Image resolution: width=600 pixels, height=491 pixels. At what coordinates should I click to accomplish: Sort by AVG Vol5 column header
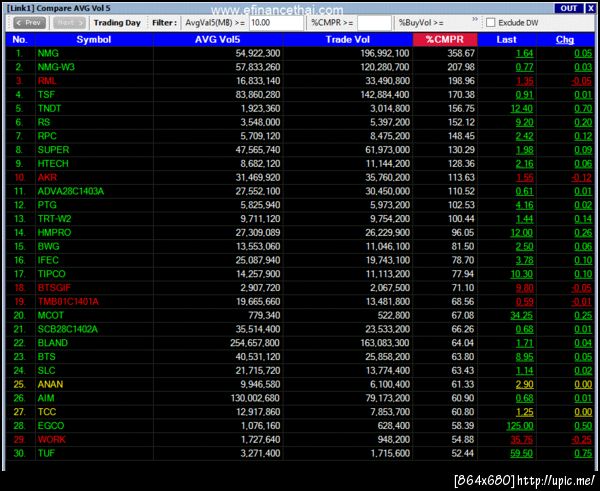click(x=218, y=40)
